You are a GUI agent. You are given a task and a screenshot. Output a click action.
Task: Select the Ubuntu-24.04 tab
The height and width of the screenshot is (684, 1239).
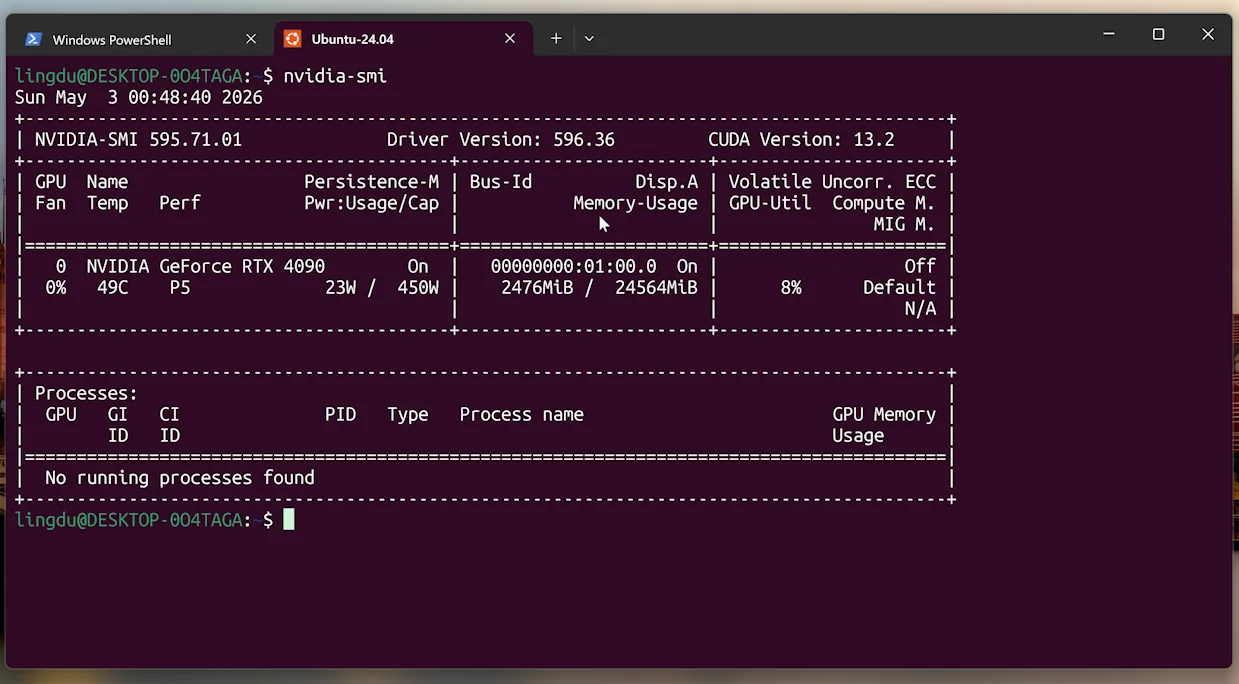(403, 39)
